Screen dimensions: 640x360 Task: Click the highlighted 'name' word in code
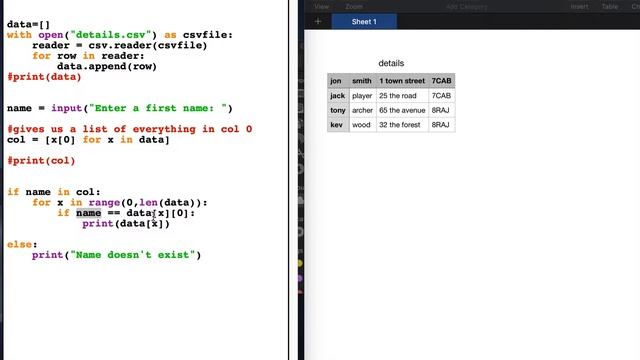click(89, 213)
